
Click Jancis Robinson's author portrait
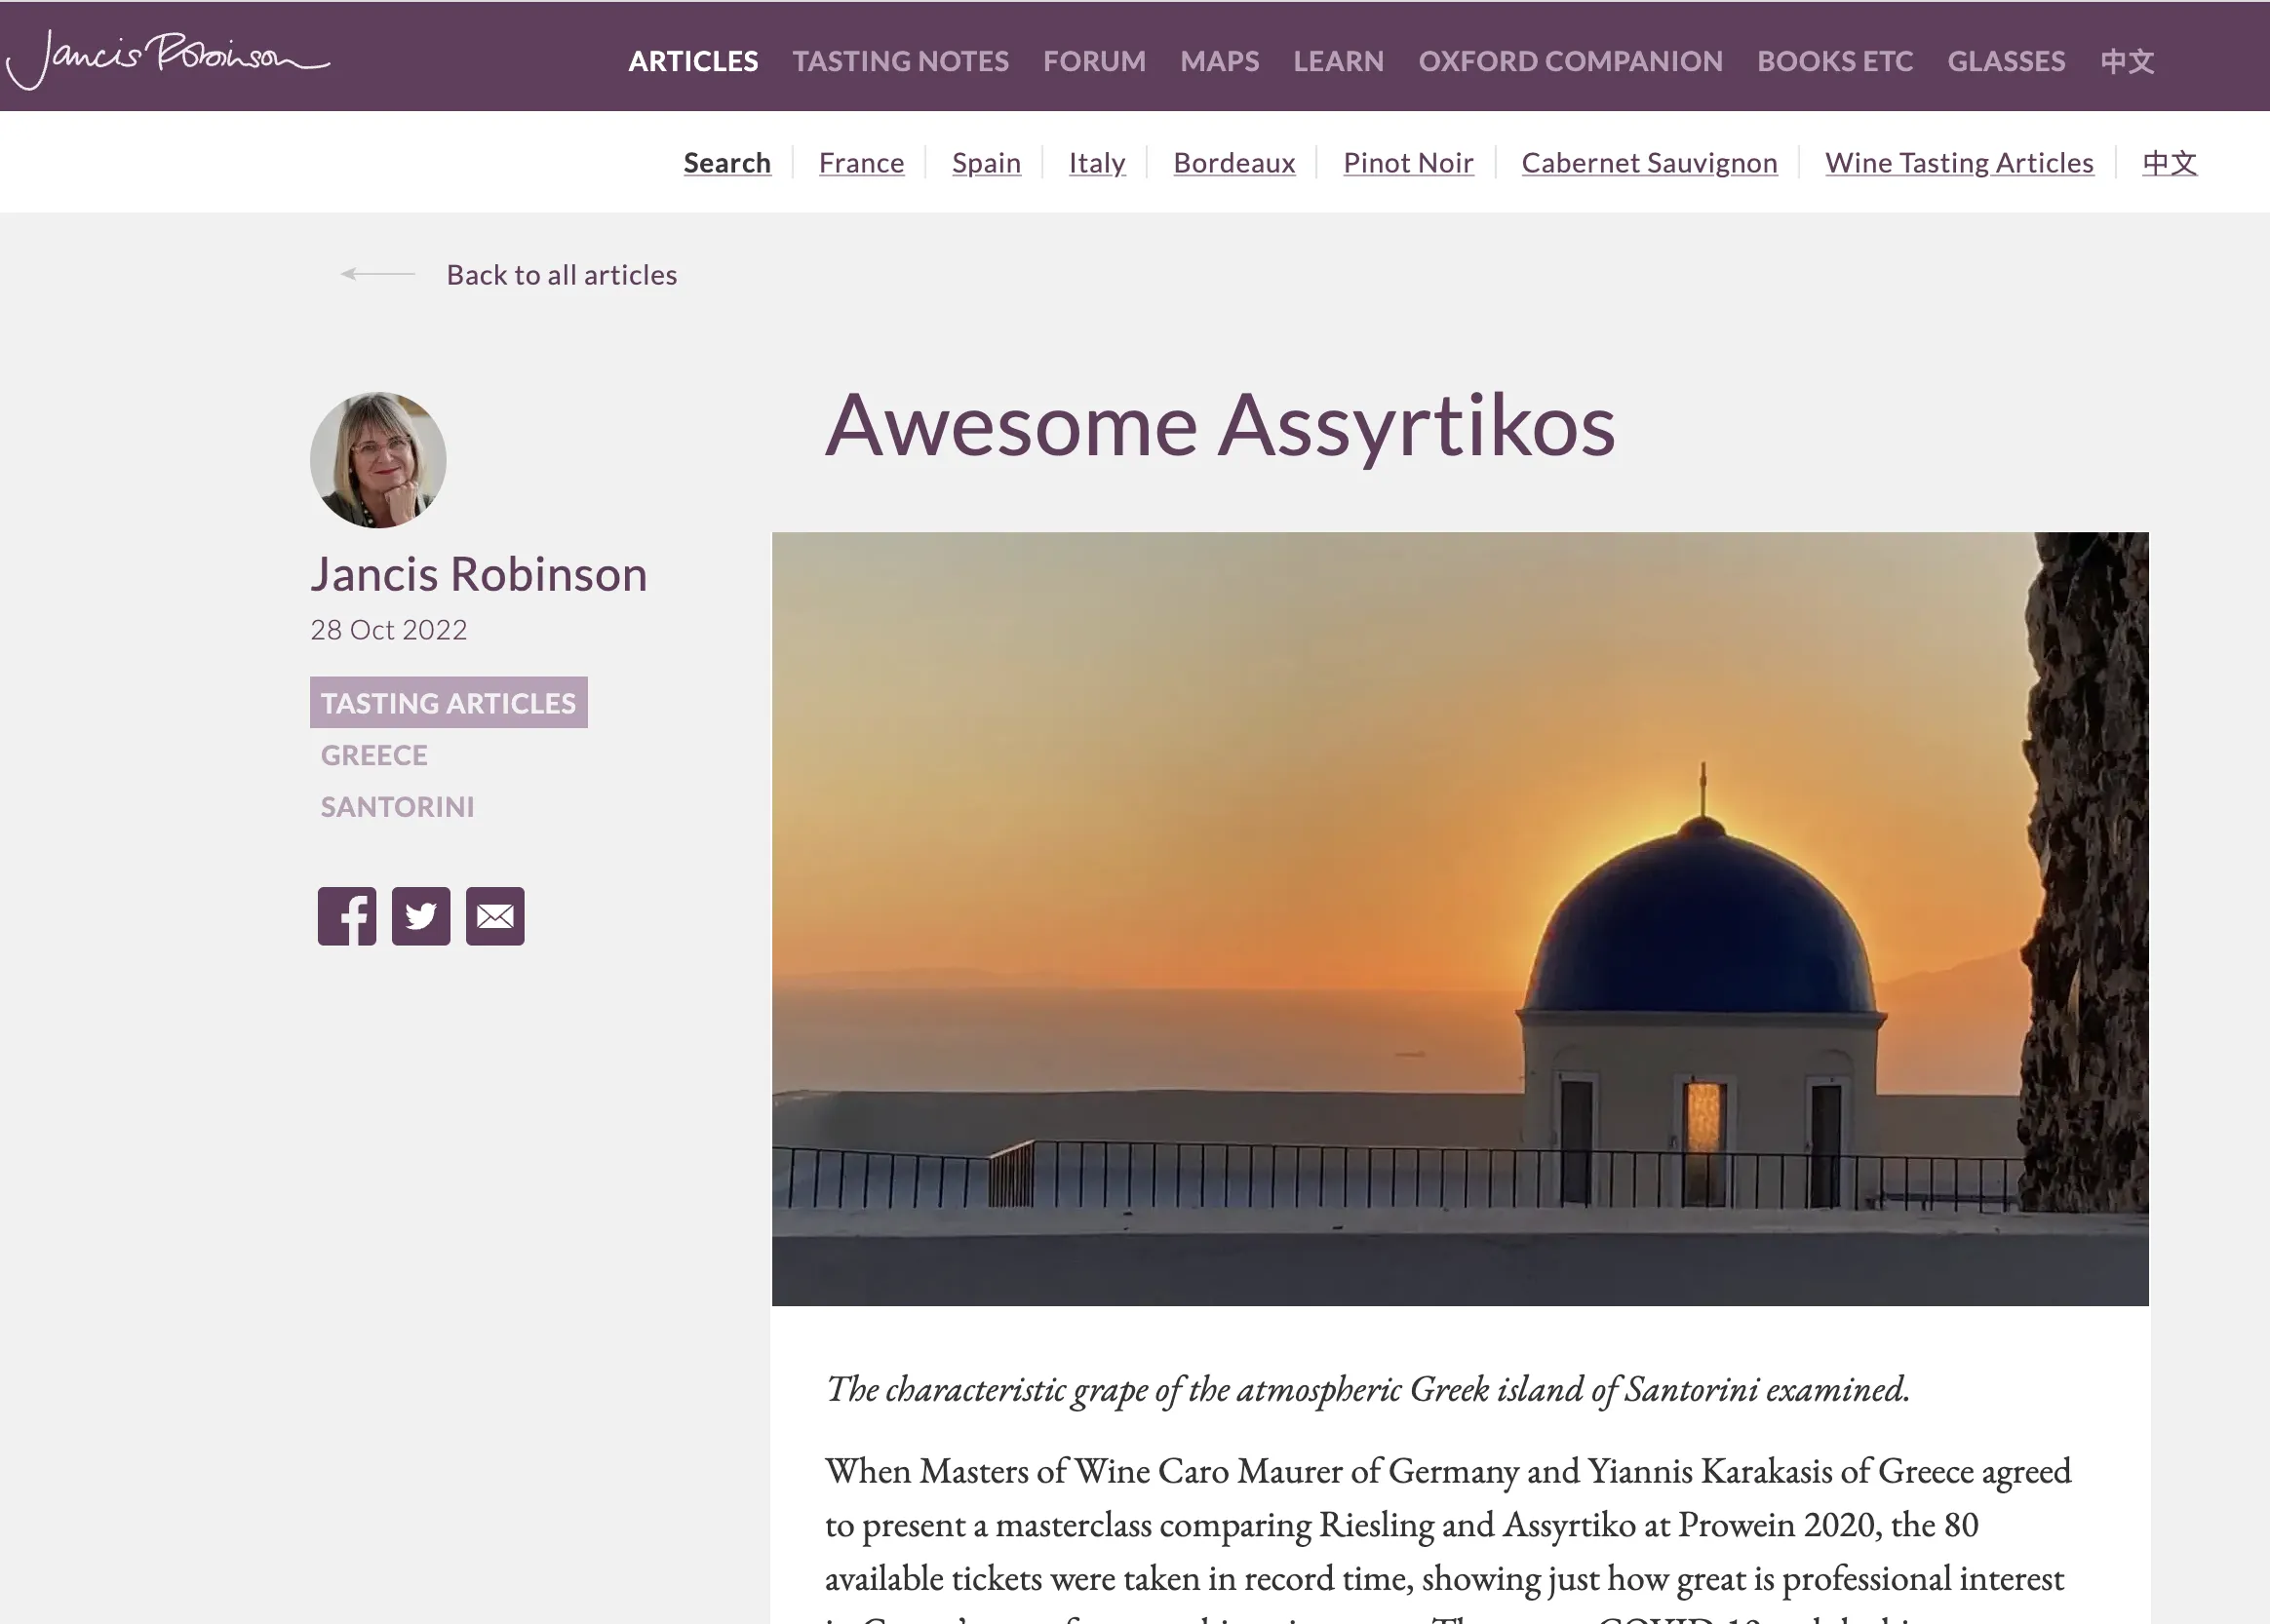378,460
